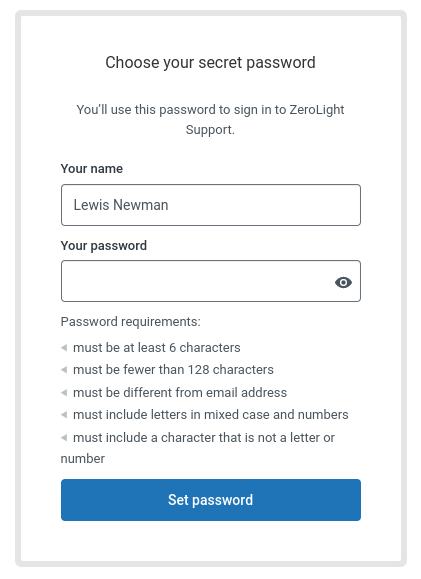Click the 'Password requirements:' text
This screenshot has width=421, height=579.
[x=131, y=322]
